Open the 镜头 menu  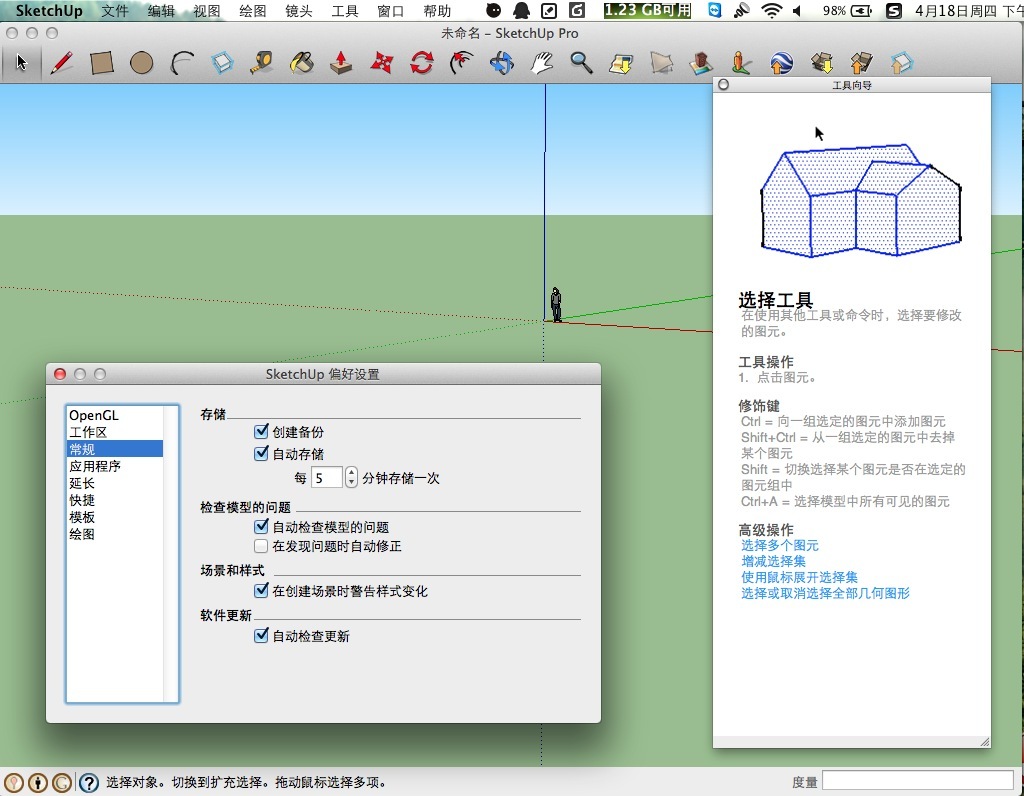click(298, 11)
